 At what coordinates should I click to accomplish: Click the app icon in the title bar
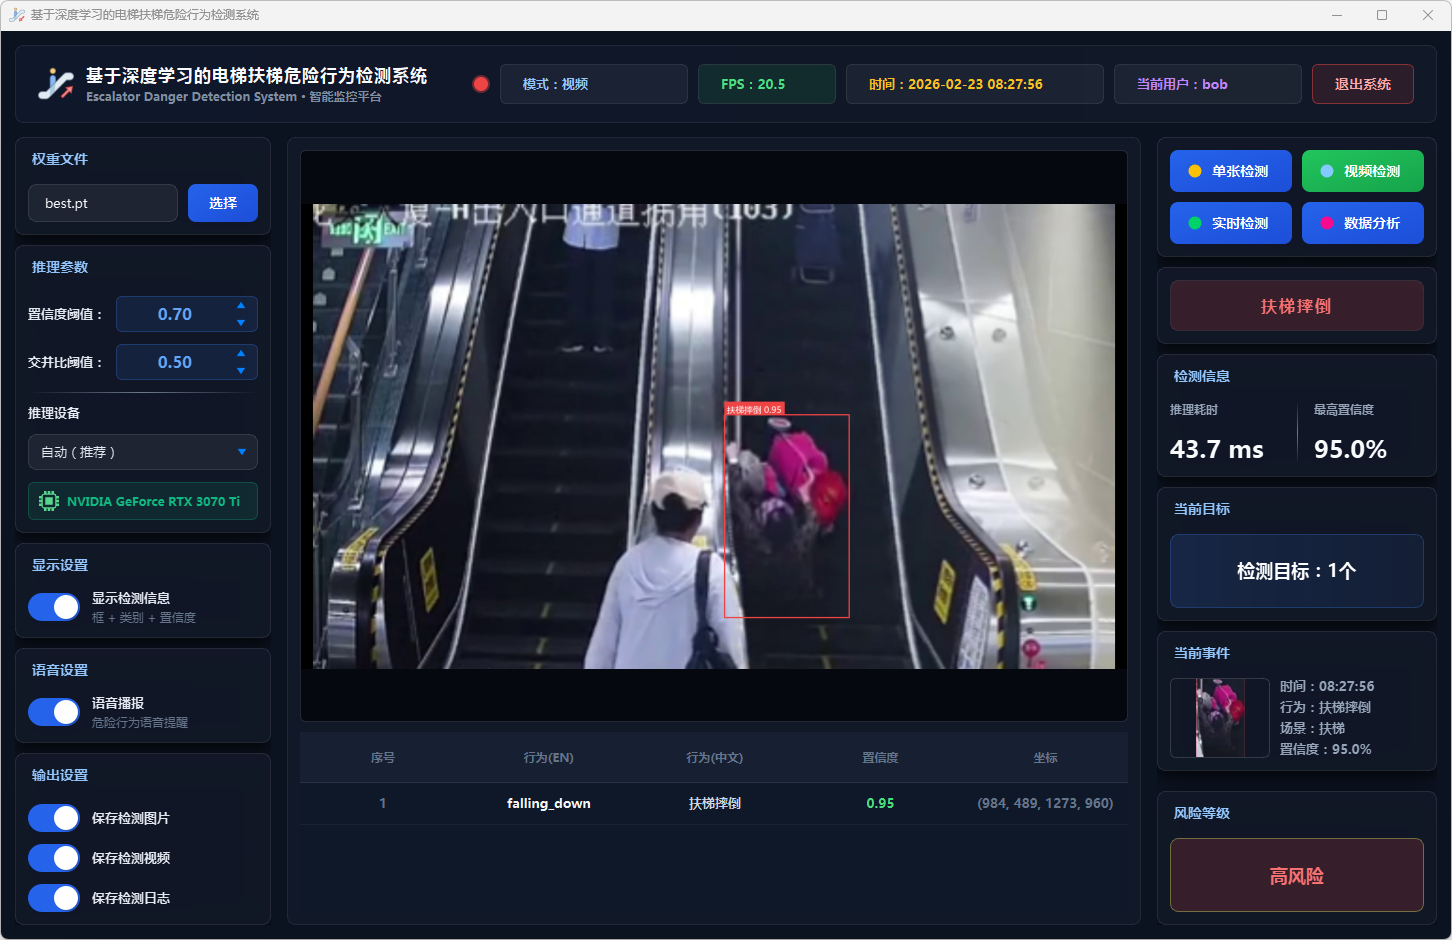click(x=16, y=15)
